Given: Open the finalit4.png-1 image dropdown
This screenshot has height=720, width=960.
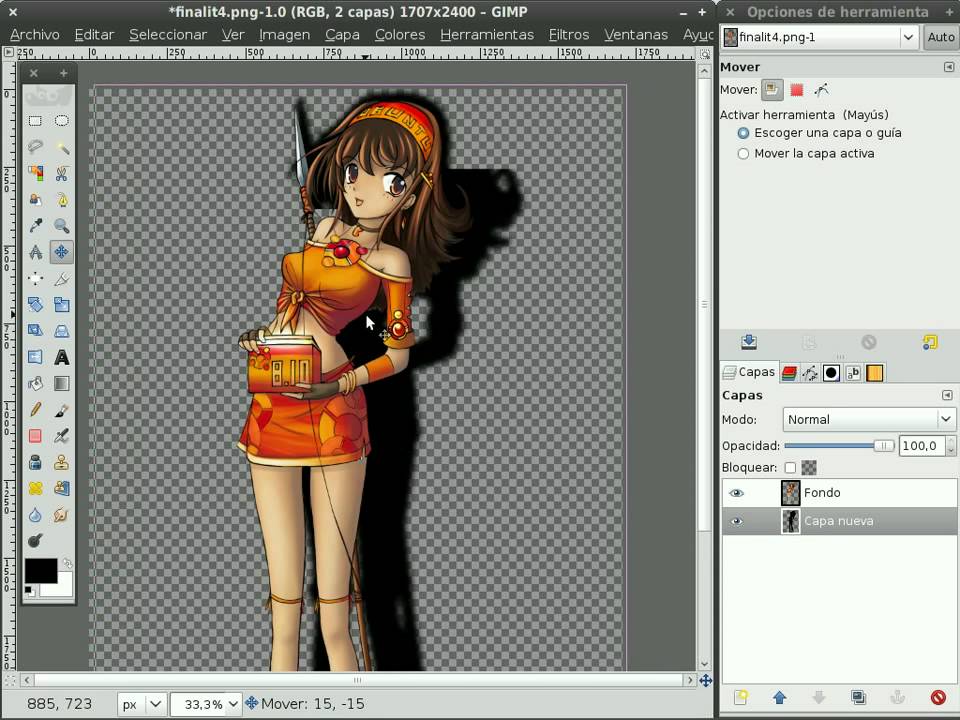Looking at the screenshot, I should click(820, 37).
